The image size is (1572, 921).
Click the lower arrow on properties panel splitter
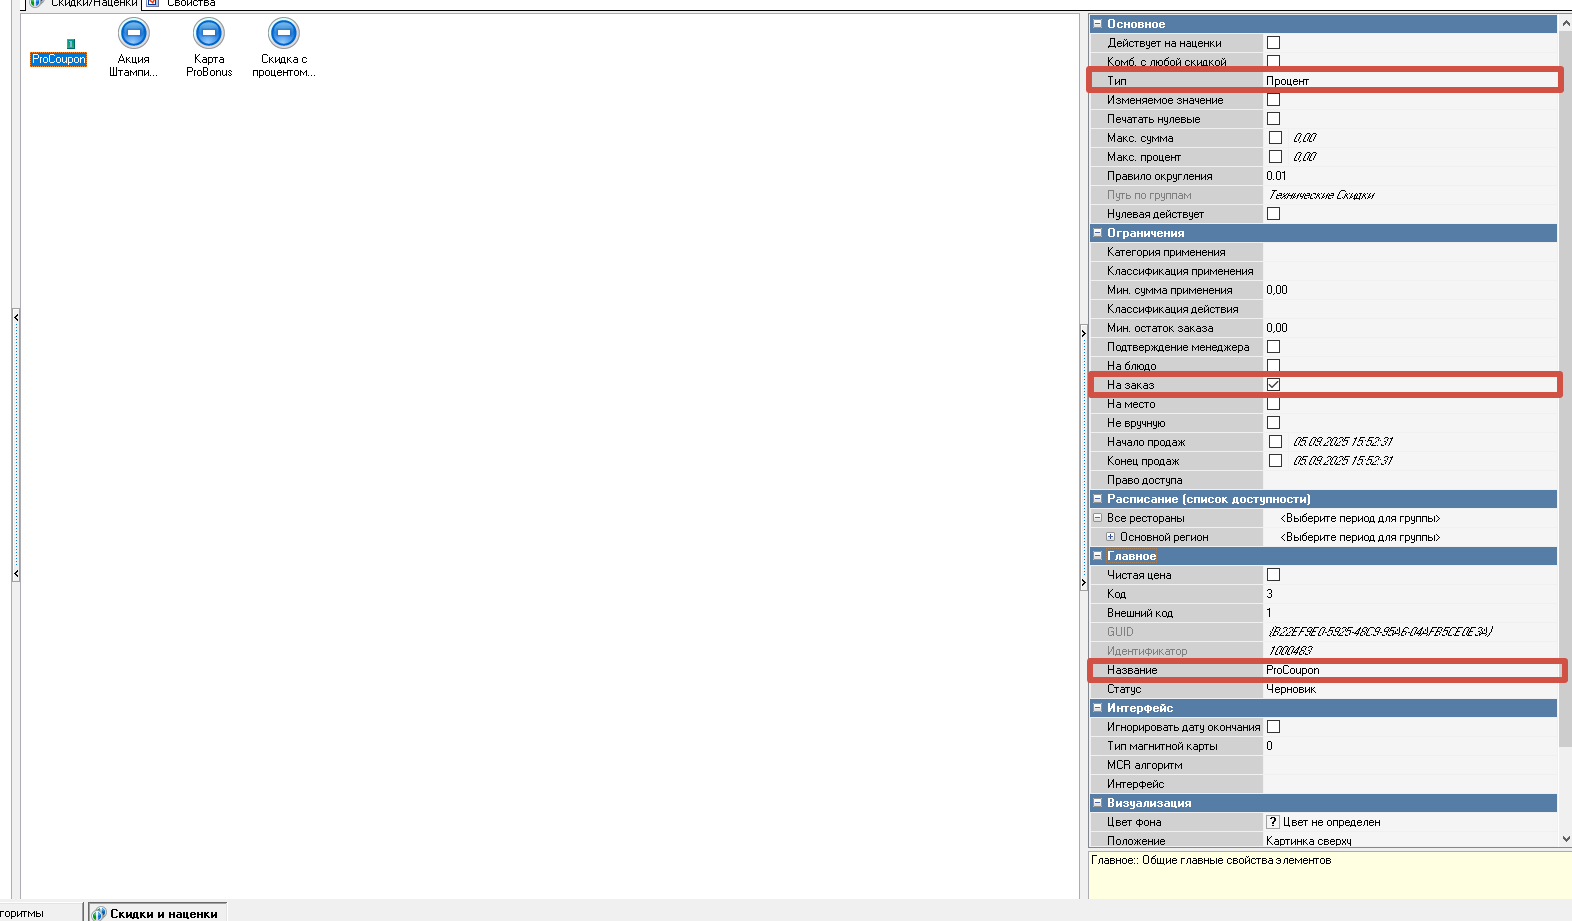[1083, 582]
